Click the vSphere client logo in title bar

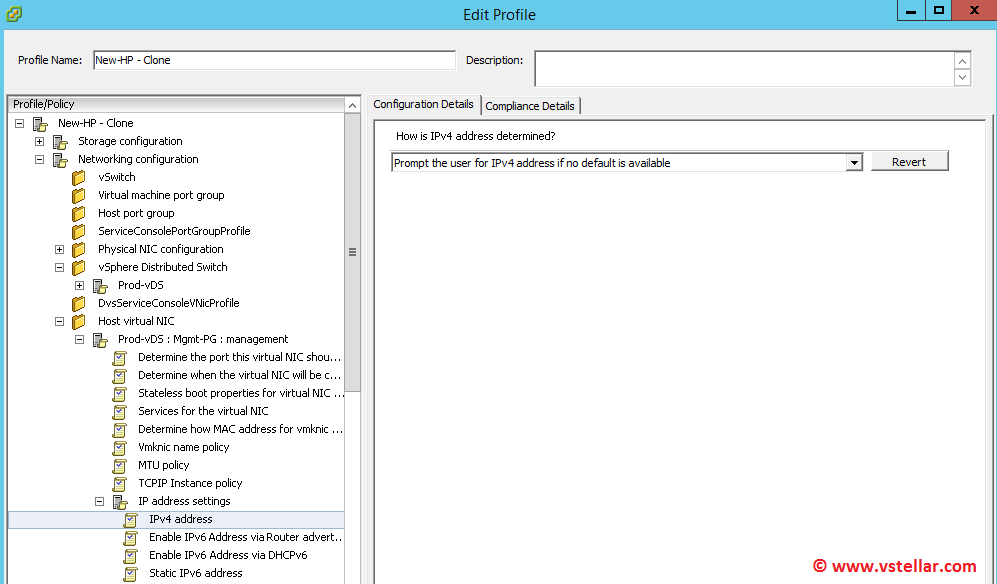coord(14,13)
